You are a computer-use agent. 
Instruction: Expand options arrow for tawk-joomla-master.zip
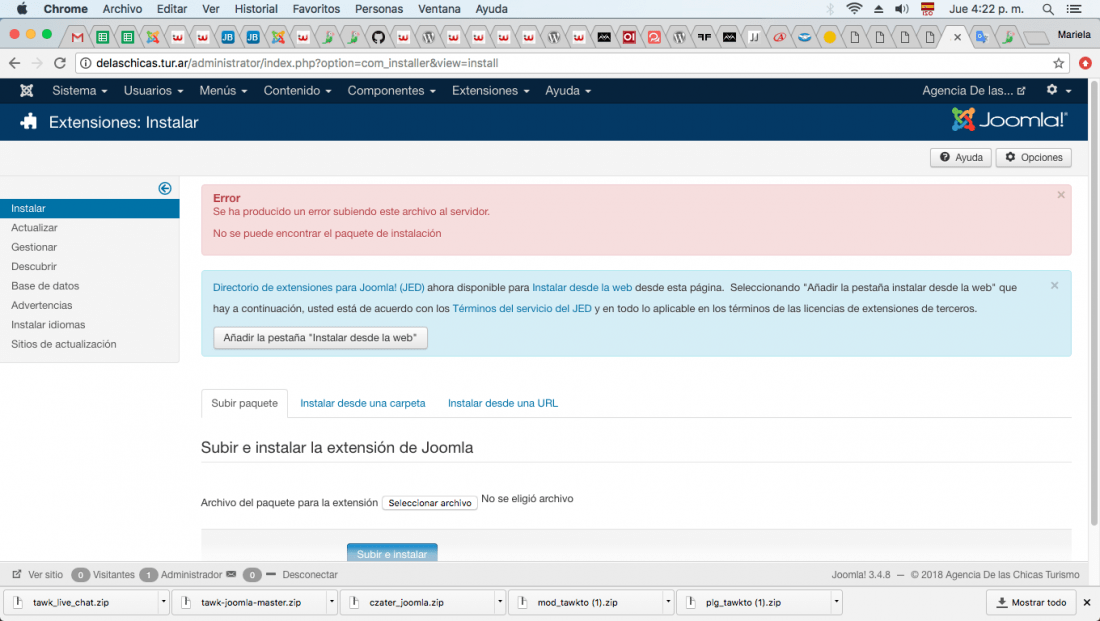(332, 602)
